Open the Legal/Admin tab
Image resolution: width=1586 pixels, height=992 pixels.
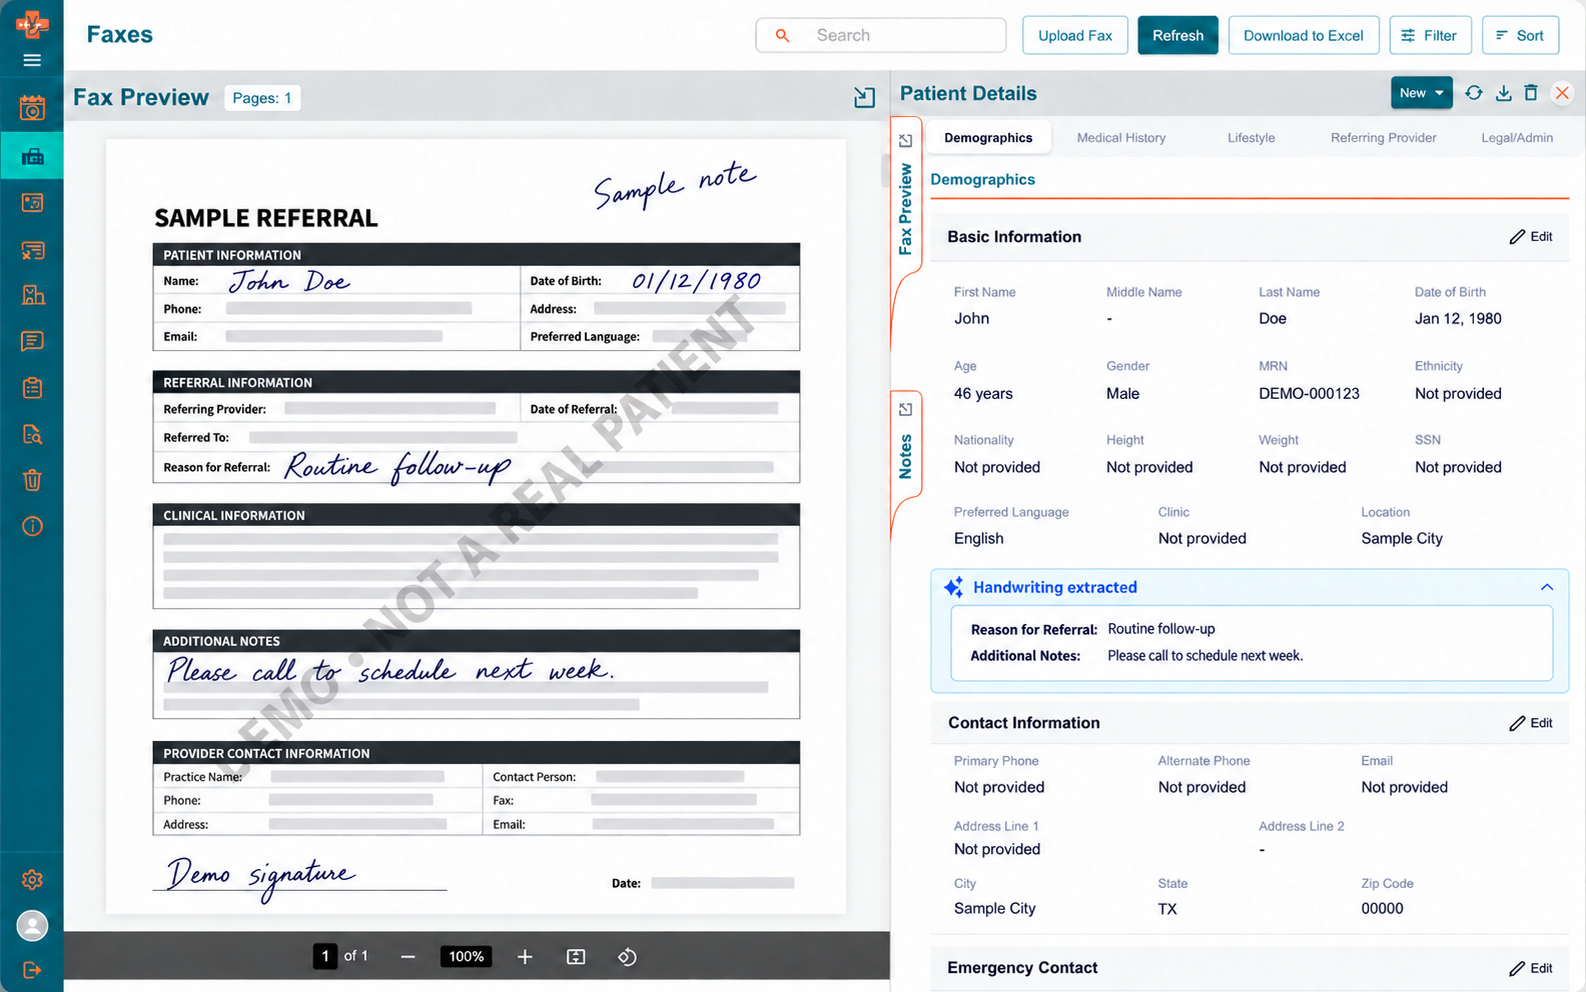coord(1517,138)
